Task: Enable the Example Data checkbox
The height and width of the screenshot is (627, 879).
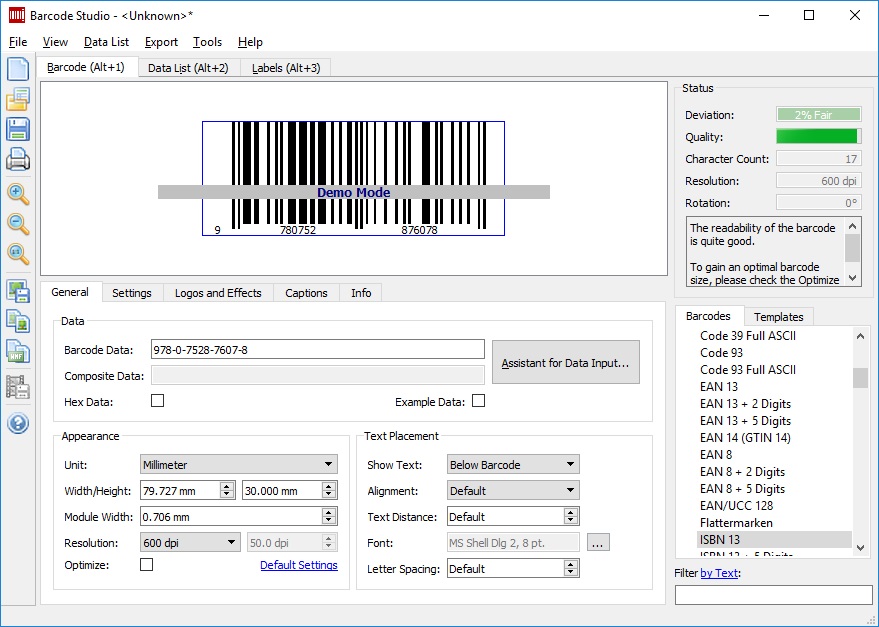Action: click(478, 399)
